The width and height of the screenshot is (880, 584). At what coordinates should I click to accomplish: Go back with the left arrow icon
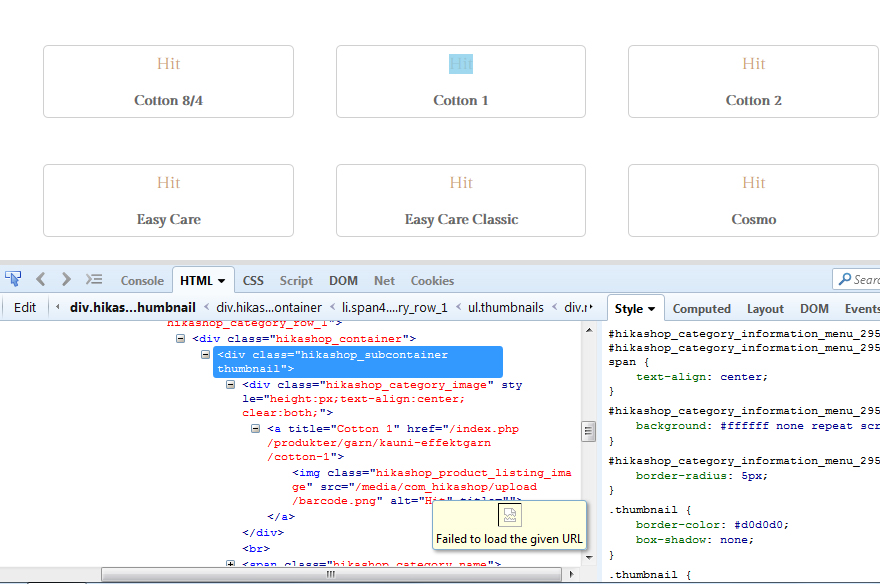[x=41, y=279]
